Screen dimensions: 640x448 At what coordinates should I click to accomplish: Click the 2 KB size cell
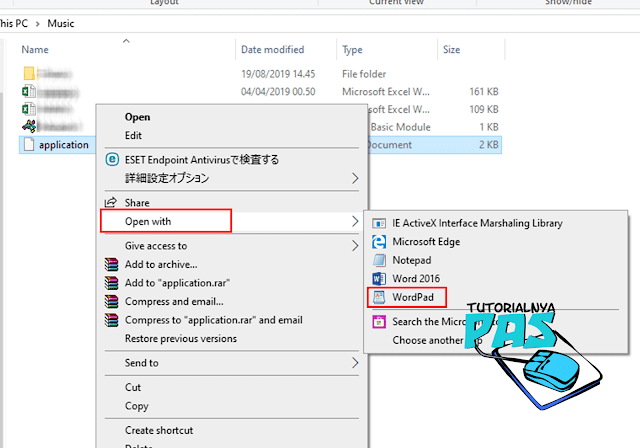(x=489, y=145)
